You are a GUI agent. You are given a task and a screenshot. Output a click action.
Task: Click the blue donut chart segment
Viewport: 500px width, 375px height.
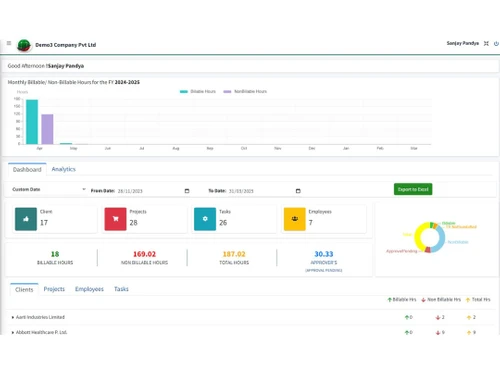tap(441, 238)
